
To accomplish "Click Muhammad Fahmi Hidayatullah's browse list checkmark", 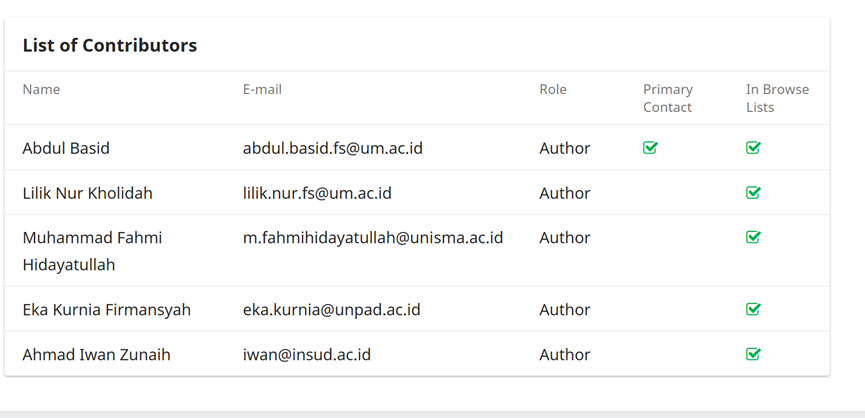I will (753, 237).
